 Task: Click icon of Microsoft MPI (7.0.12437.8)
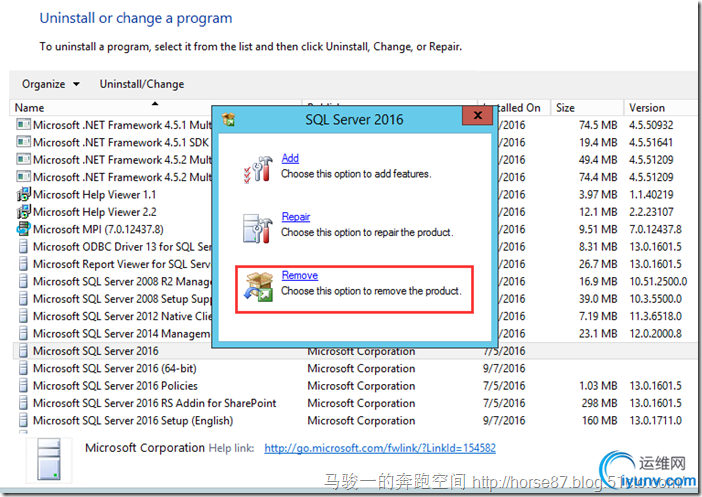coord(23,229)
